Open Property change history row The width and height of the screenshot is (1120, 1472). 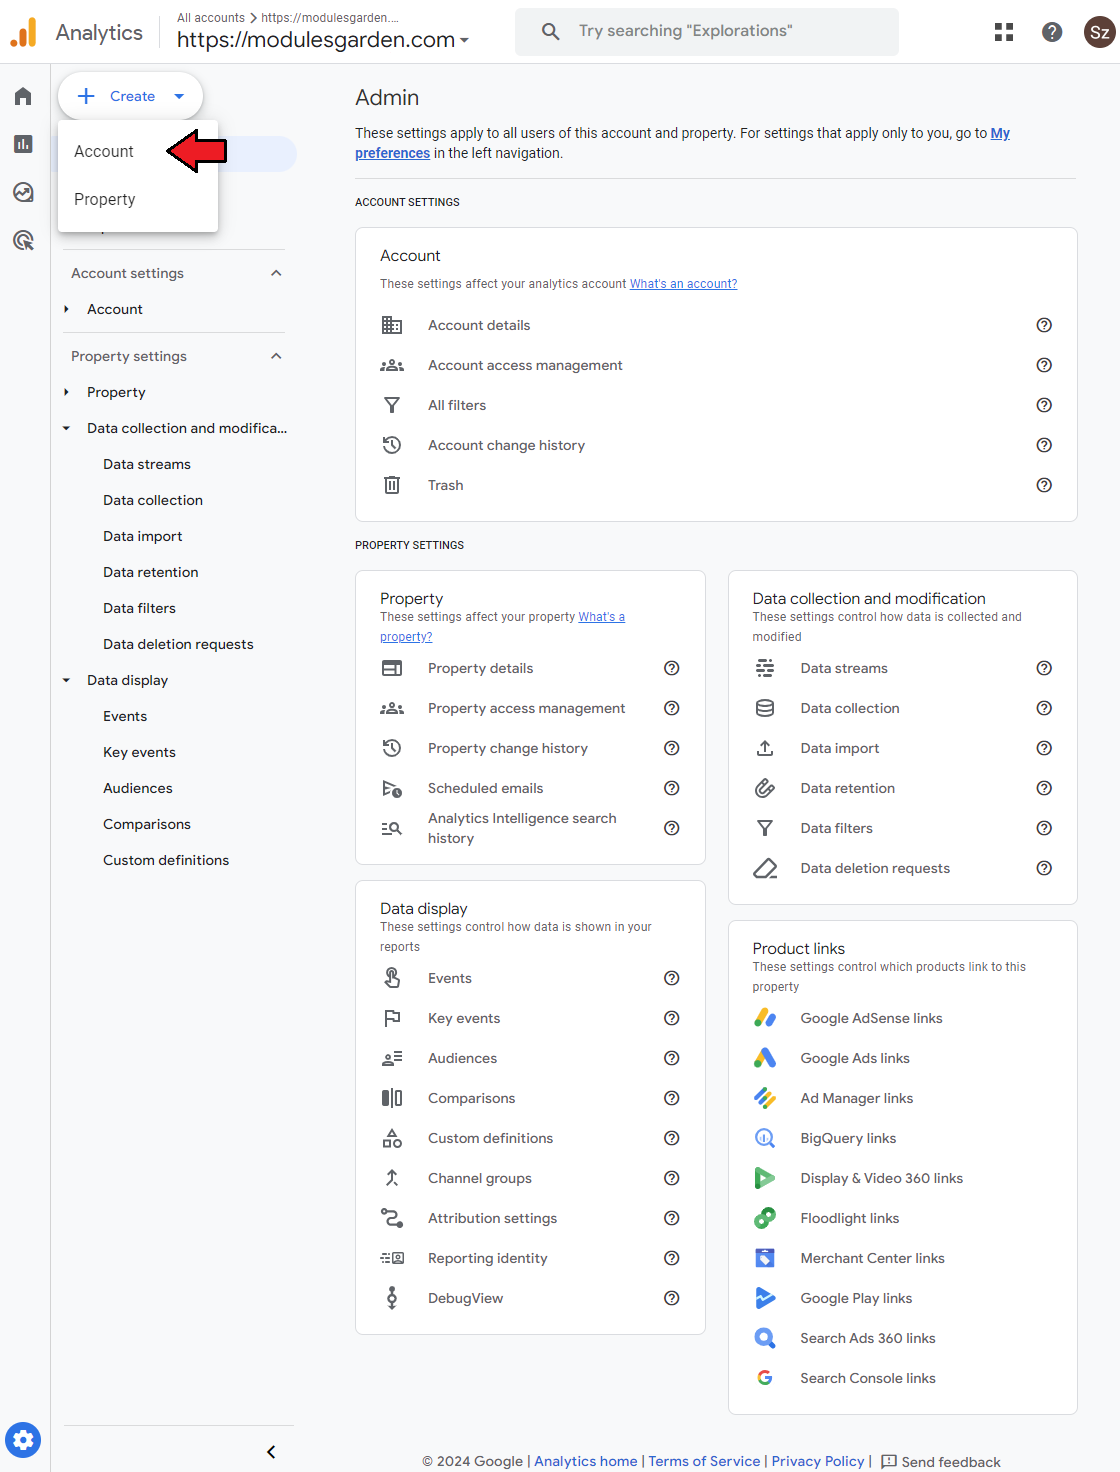[530, 748]
